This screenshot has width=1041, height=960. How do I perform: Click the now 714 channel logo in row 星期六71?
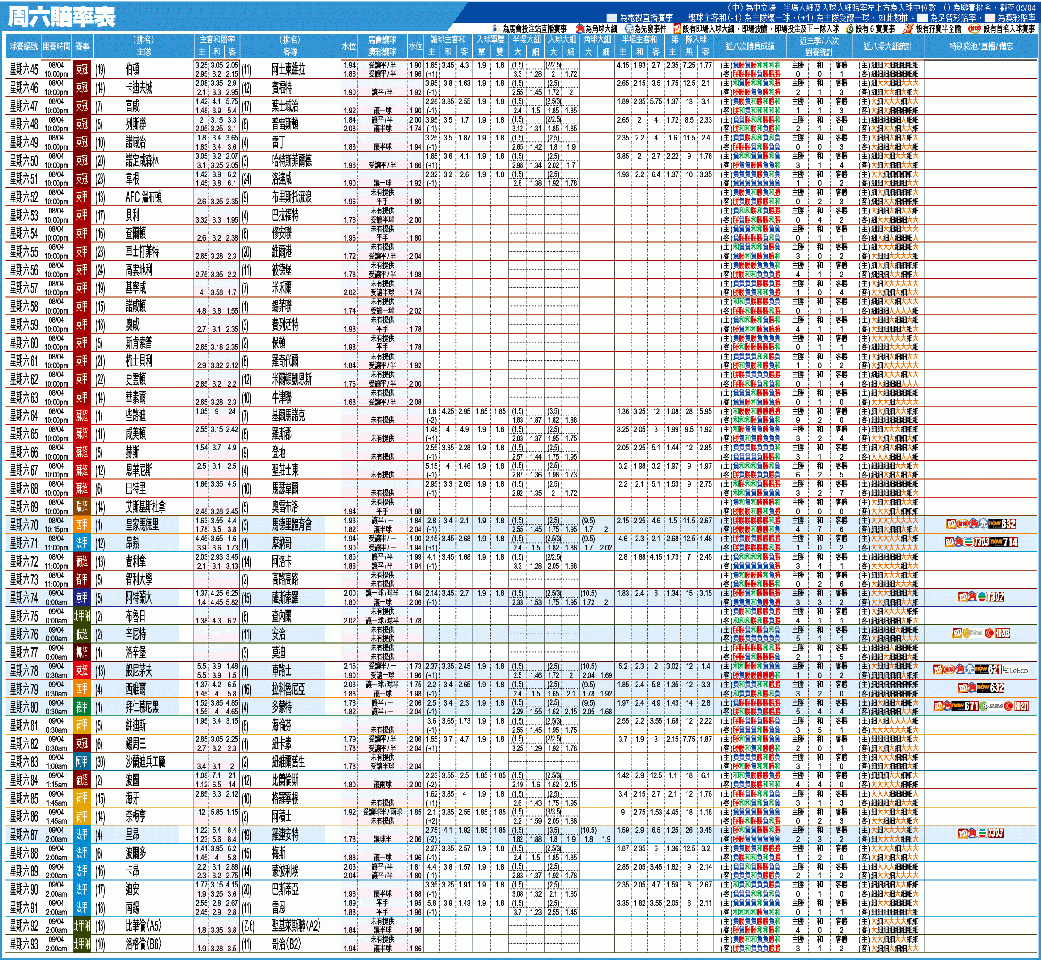pos(1004,542)
